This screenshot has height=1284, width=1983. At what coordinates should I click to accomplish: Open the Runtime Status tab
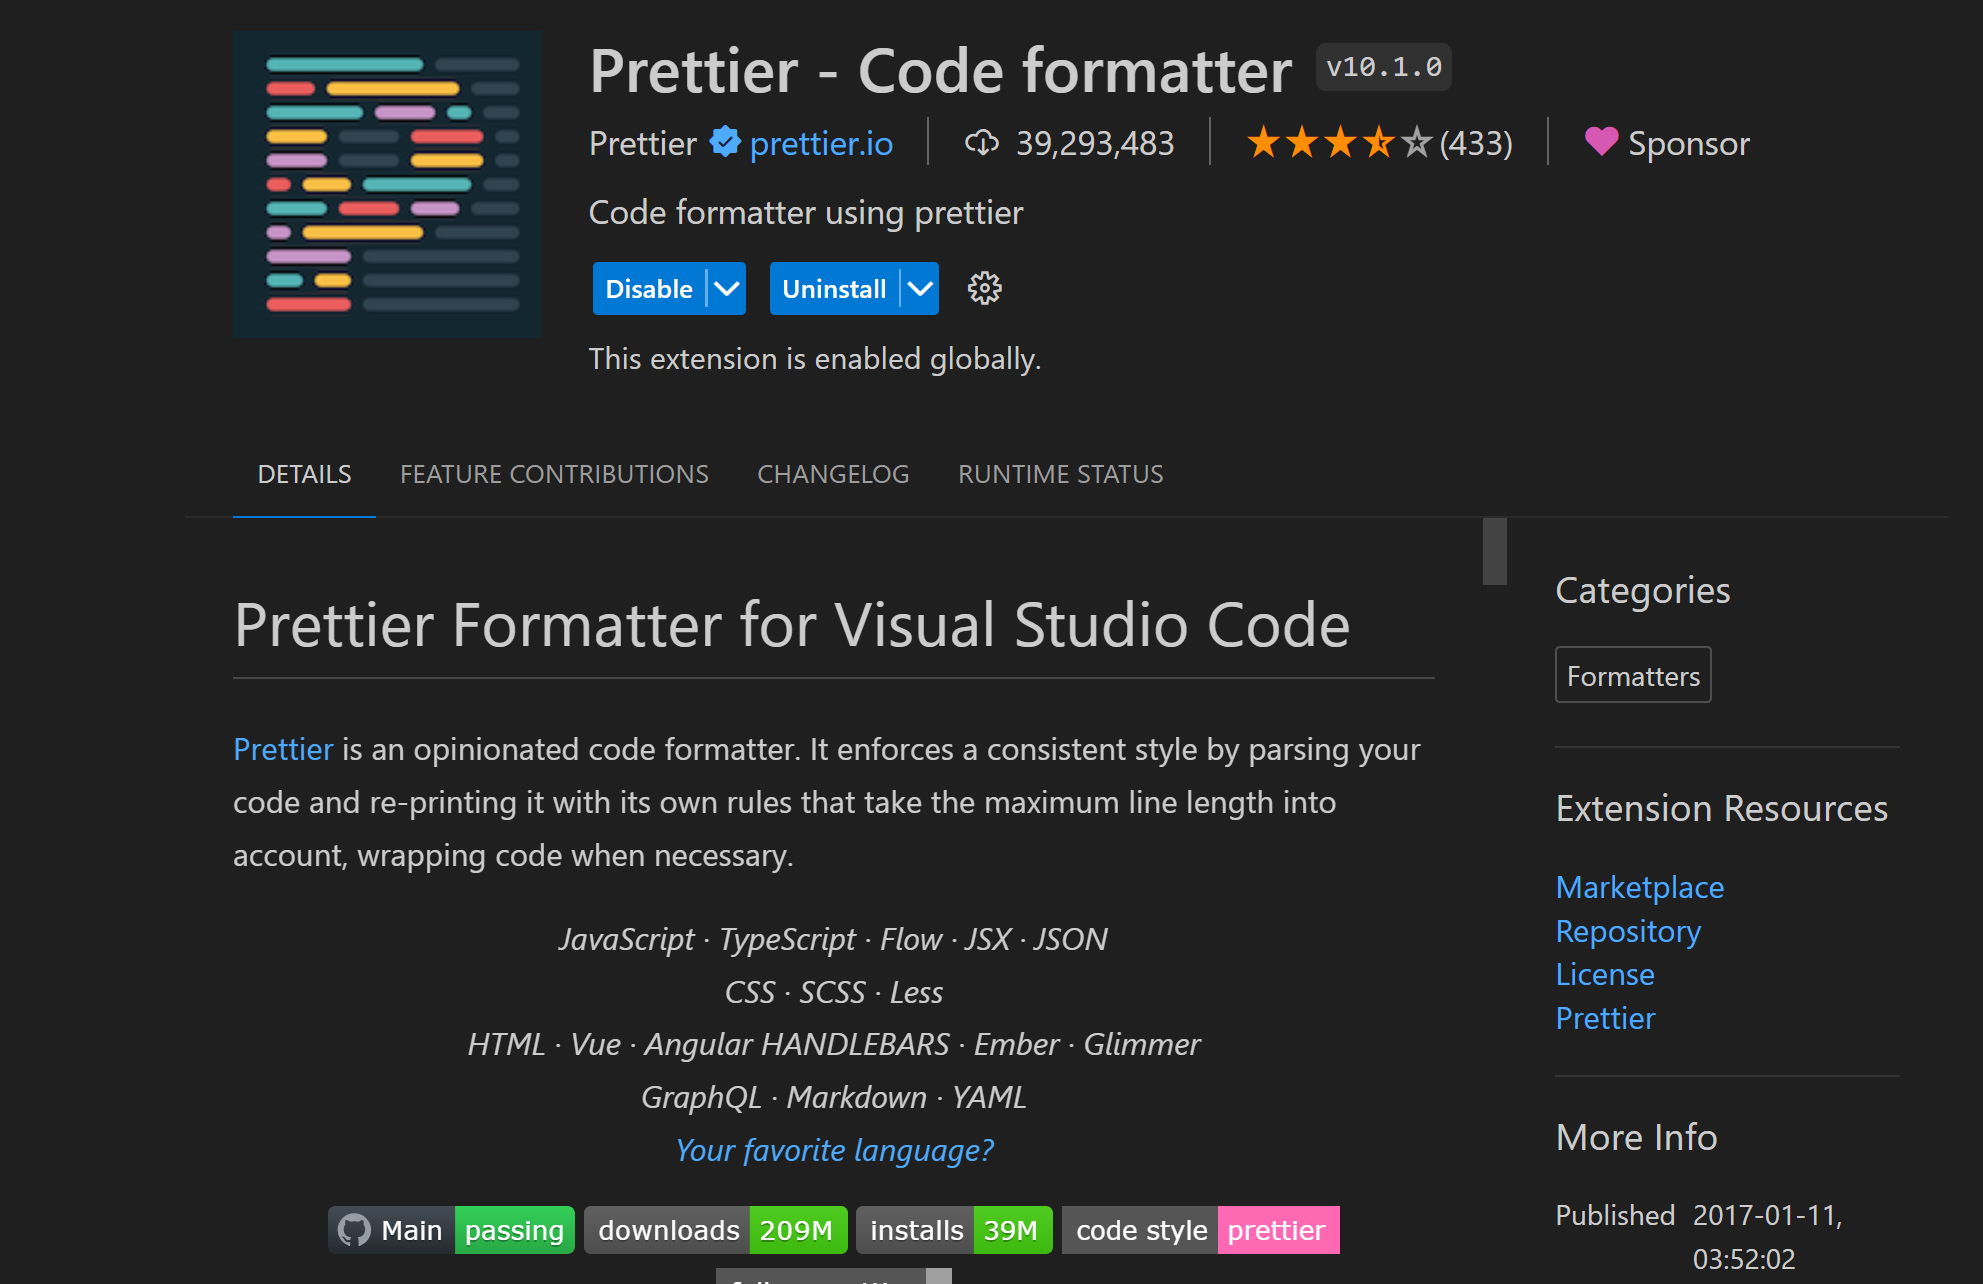[1060, 474]
